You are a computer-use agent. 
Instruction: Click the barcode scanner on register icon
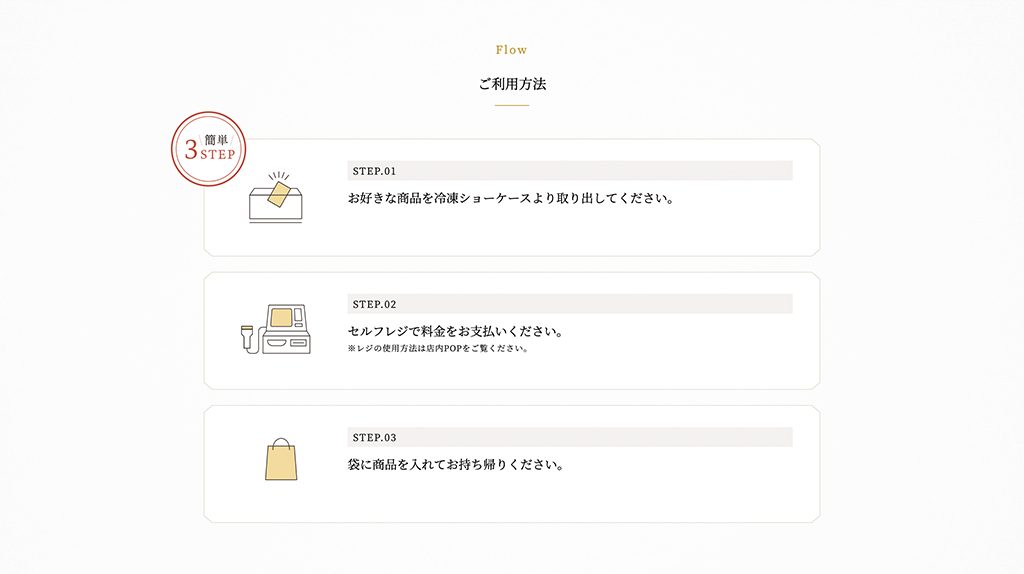point(248,338)
